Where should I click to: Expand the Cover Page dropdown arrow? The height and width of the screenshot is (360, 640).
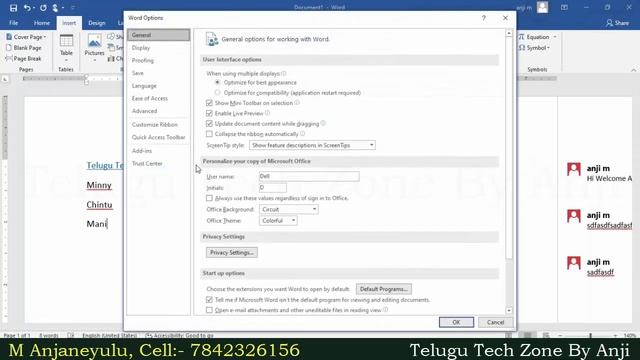pos(44,37)
